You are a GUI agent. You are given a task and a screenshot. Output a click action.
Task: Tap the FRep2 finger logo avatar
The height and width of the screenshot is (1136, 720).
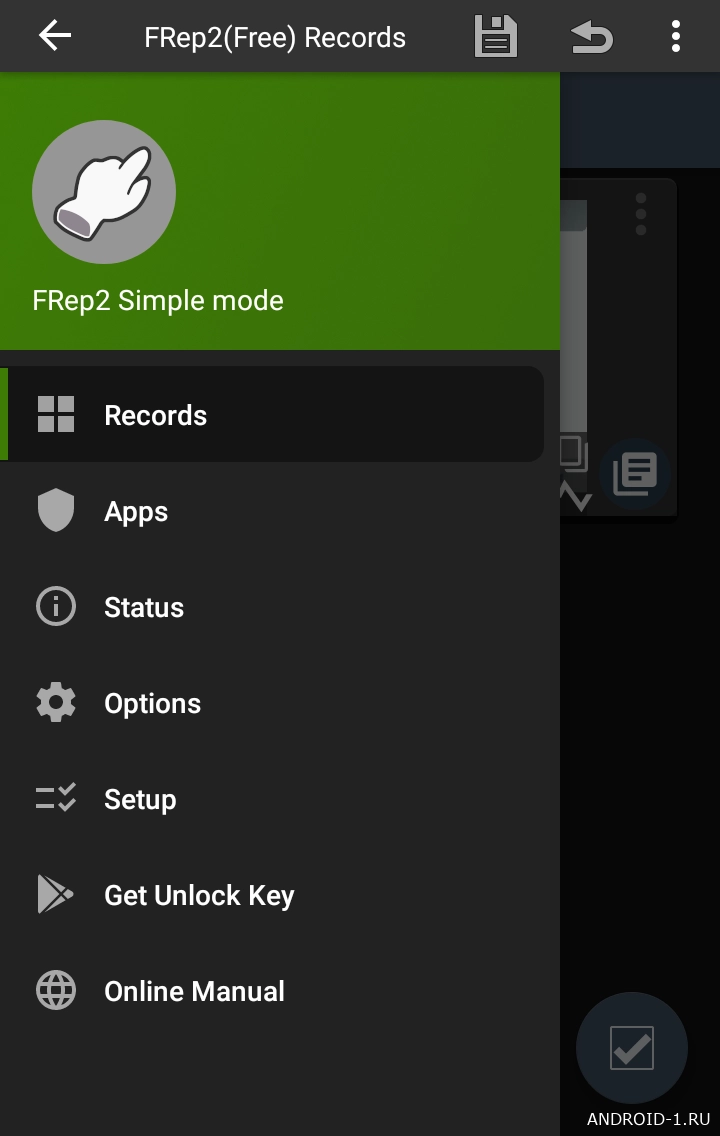tap(104, 192)
